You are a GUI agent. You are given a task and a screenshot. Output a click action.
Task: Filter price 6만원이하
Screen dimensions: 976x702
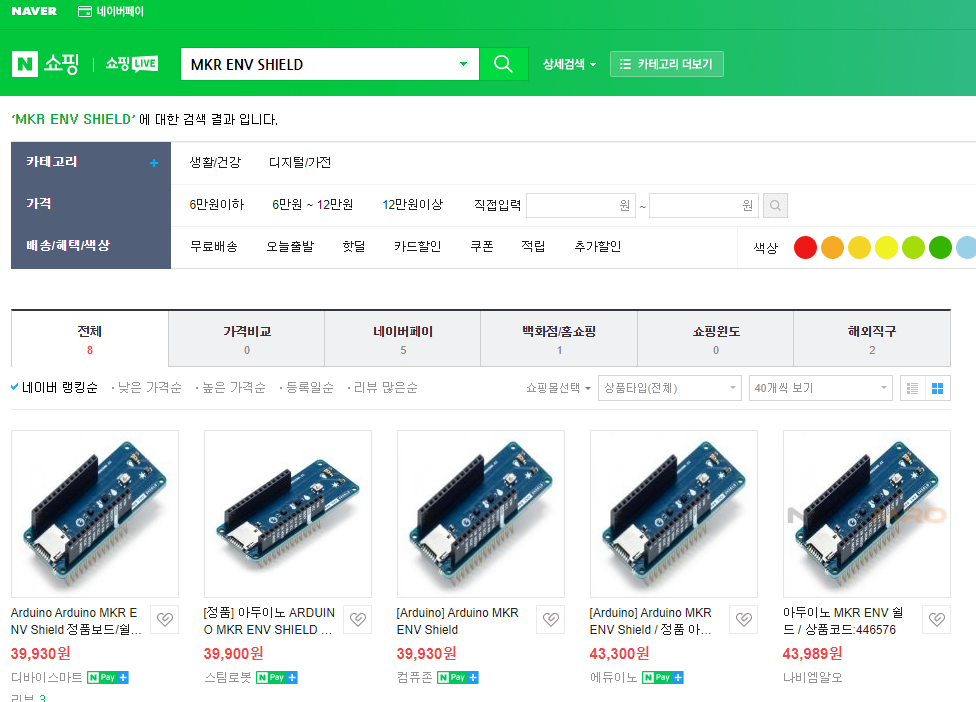coord(217,205)
